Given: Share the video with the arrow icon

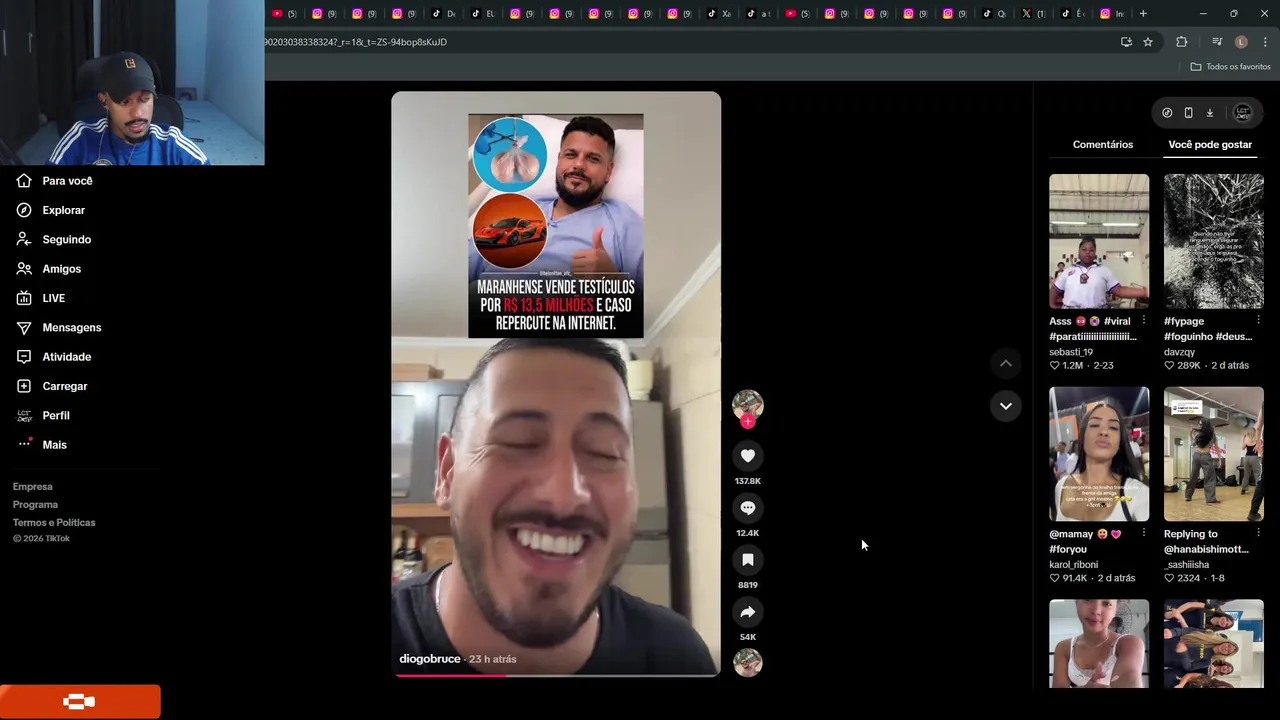Looking at the screenshot, I should click(x=747, y=612).
